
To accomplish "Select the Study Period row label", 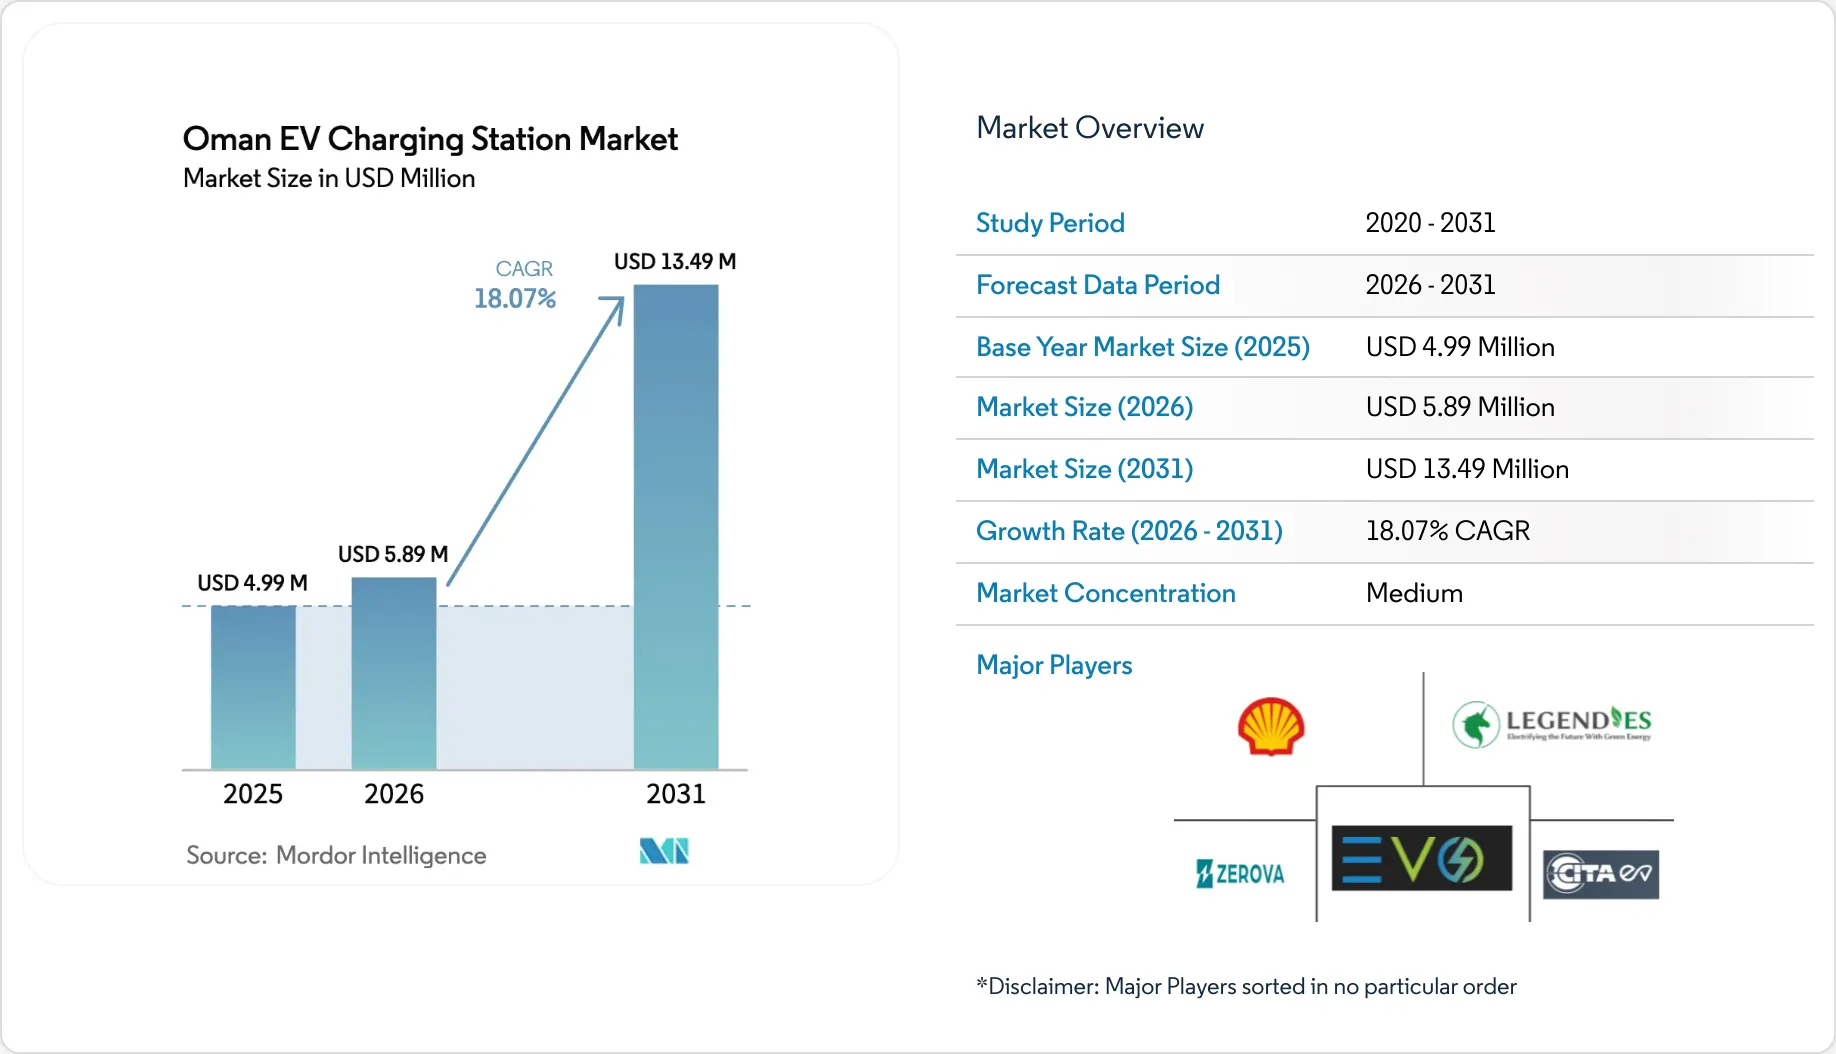I will coord(1050,223).
